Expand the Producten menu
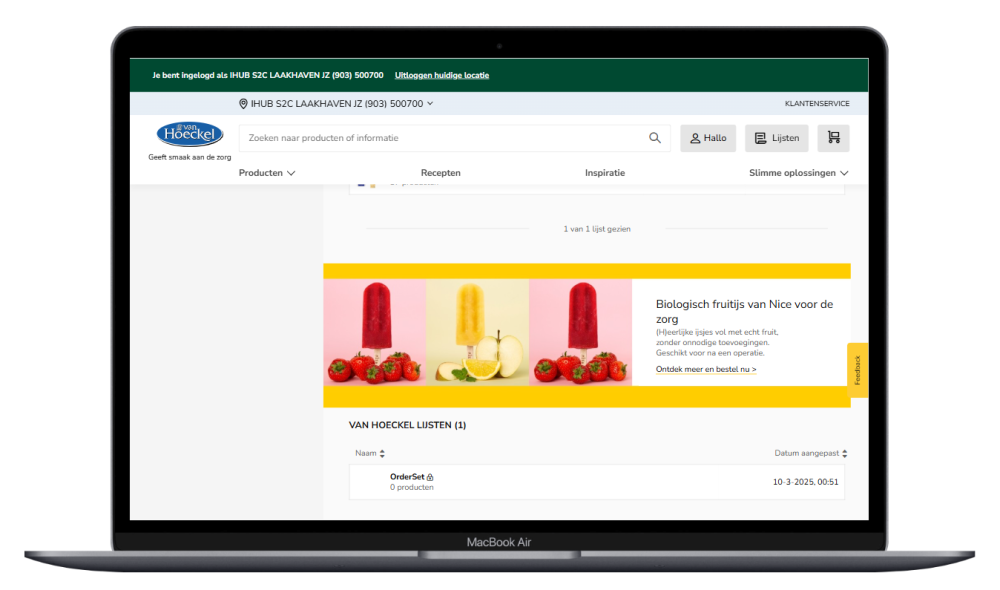Screen dimensions: 1000x590 267,173
